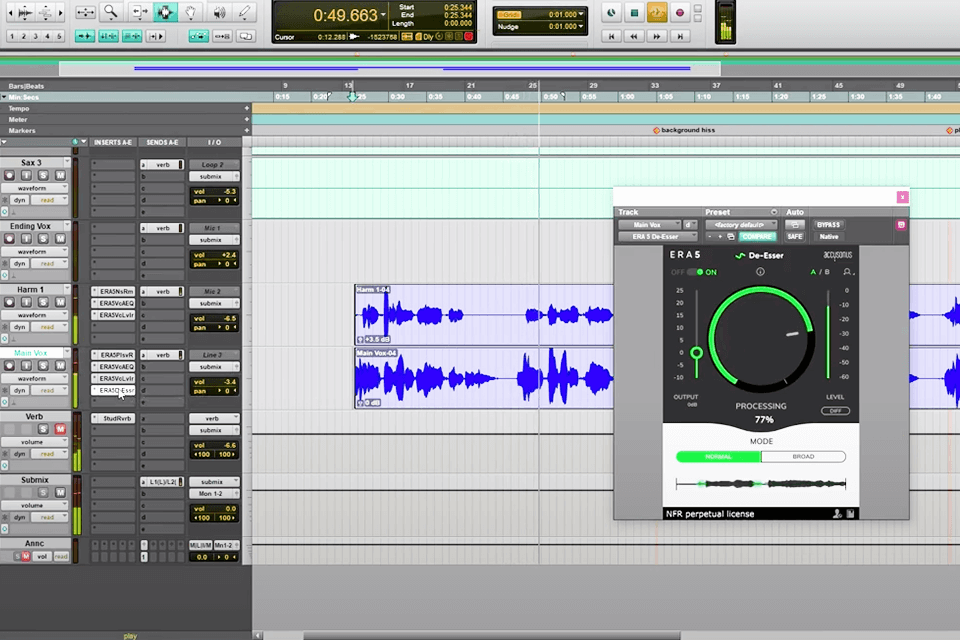Click the Fast Forward transport button
Screen dimensions: 960x640
[x=657, y=36]
